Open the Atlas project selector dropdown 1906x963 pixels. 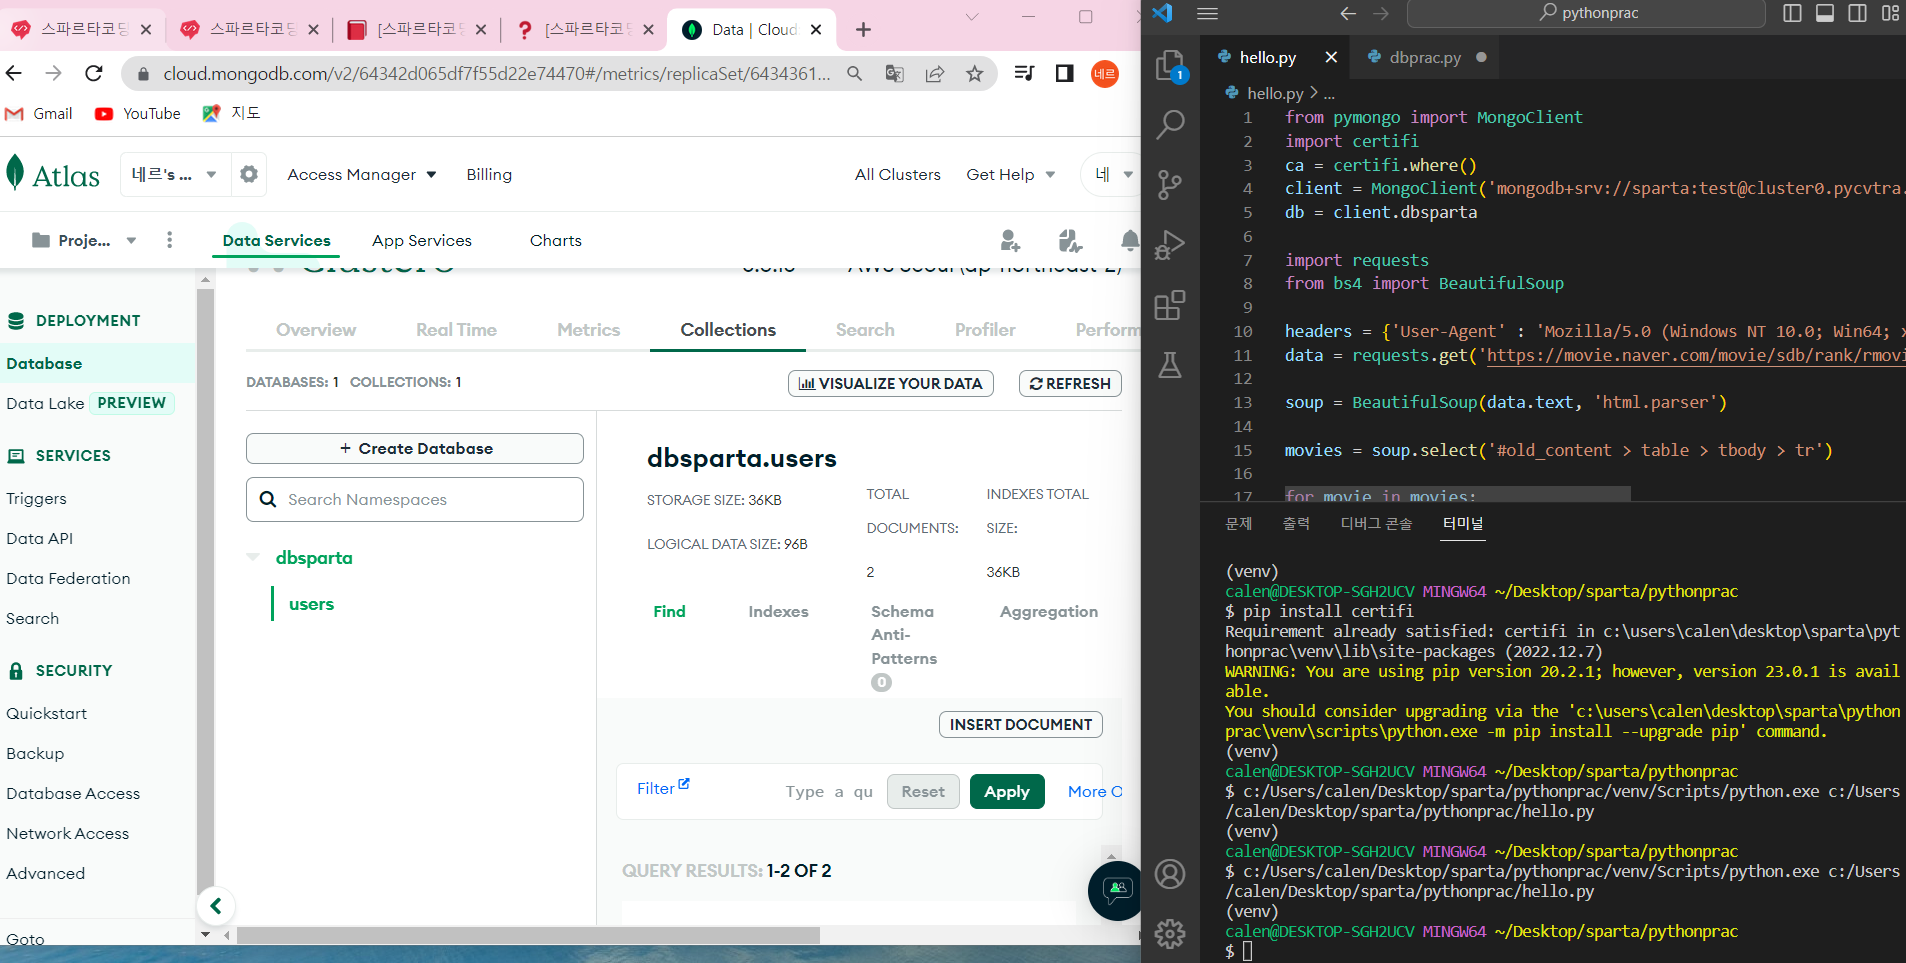84,240
